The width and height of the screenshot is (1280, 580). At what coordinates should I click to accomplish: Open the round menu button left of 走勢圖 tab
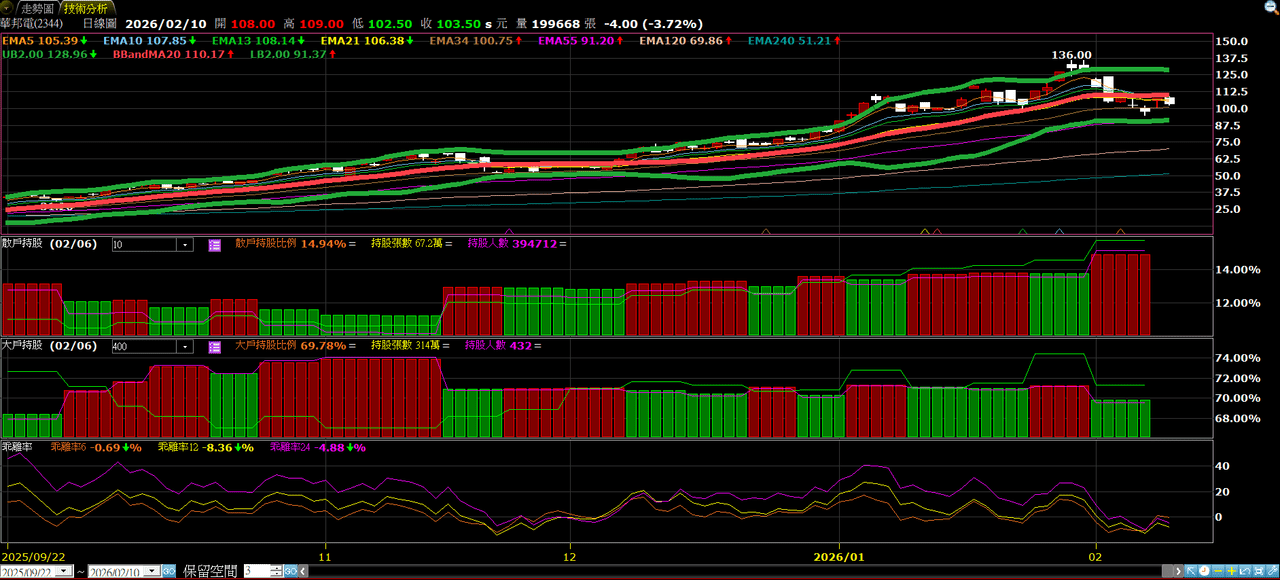click(8, 7)
